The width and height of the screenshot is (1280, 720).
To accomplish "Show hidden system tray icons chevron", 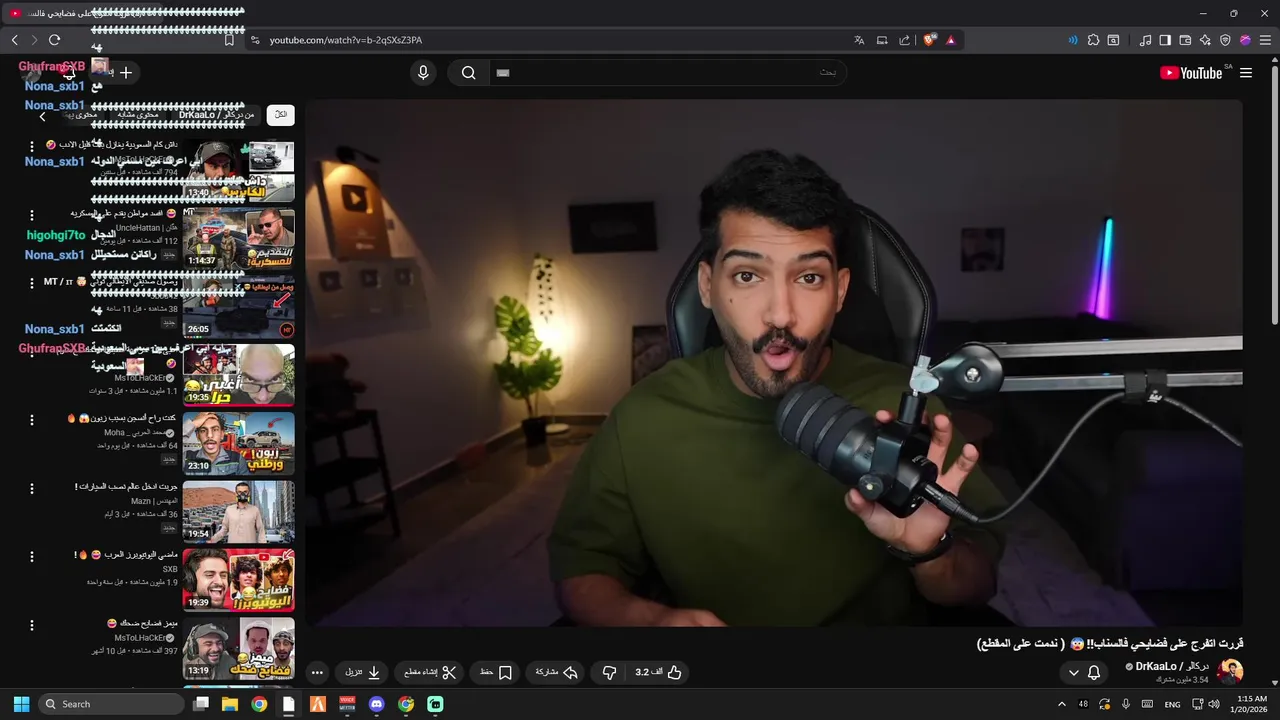I will (1062, 704).
